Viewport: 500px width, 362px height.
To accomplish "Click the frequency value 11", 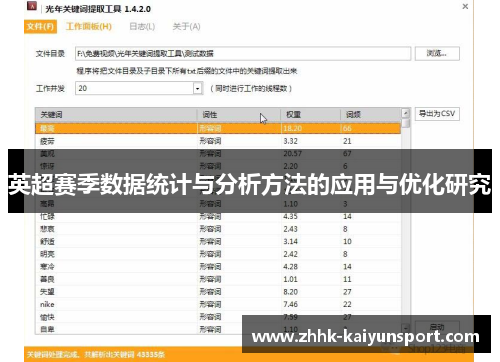I will tap(347, 279).
